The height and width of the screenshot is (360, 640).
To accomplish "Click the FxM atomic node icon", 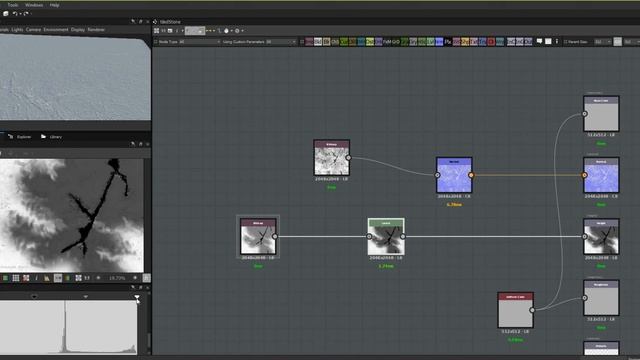I will (387, 42).
